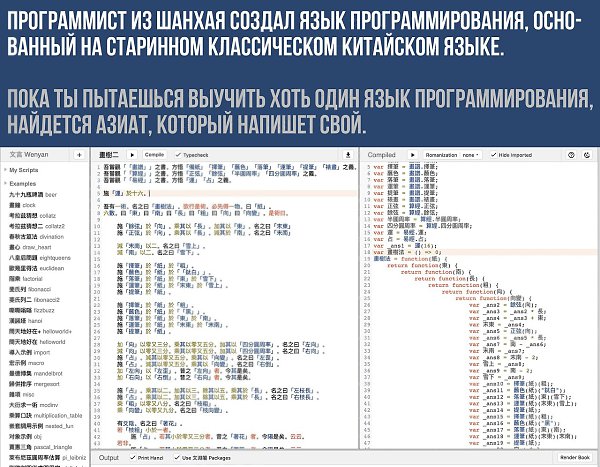Open the help question mark icon
600x467 pixels.
point(569,155)
